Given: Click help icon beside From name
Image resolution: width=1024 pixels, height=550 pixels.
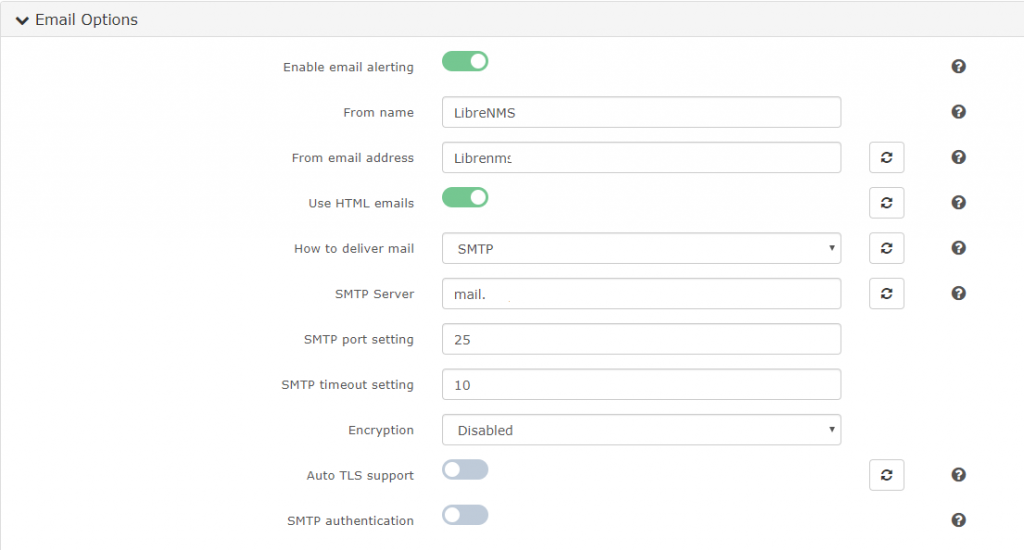Looking at the screenshot, I should coord(958,112).
